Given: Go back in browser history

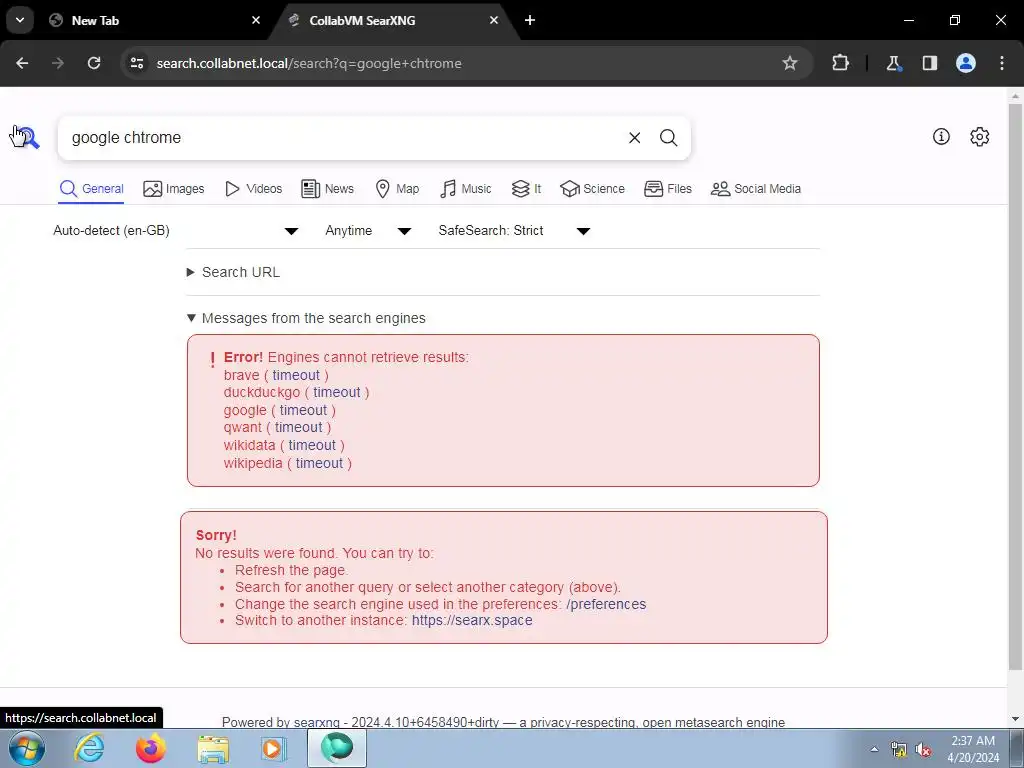Looking at the screenshot, I should pos(22,63).
